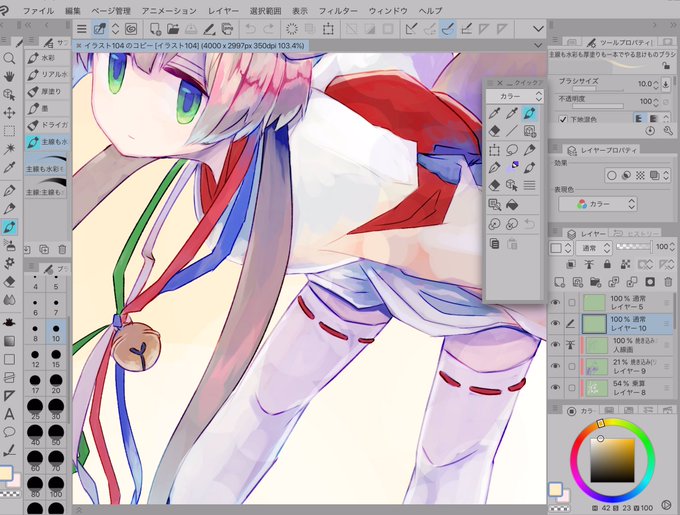Open the 効果 effects options stepper
The width and height of the screenshot is (680, 515).
tap(666, 176)
